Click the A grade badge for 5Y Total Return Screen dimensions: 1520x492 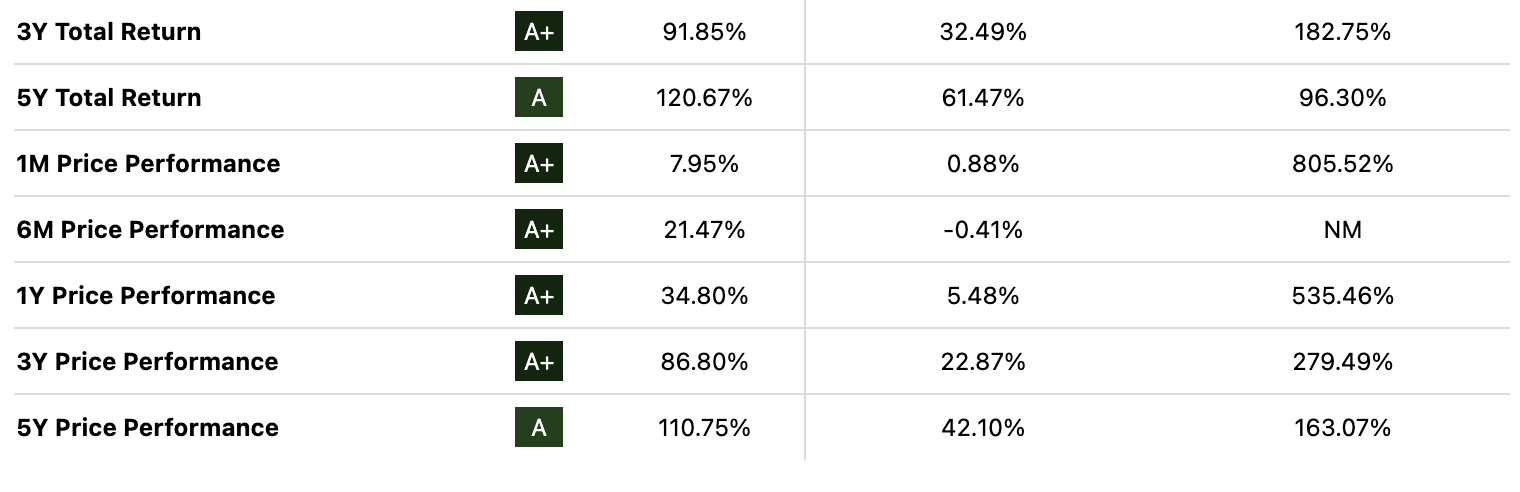pos(539,98)
